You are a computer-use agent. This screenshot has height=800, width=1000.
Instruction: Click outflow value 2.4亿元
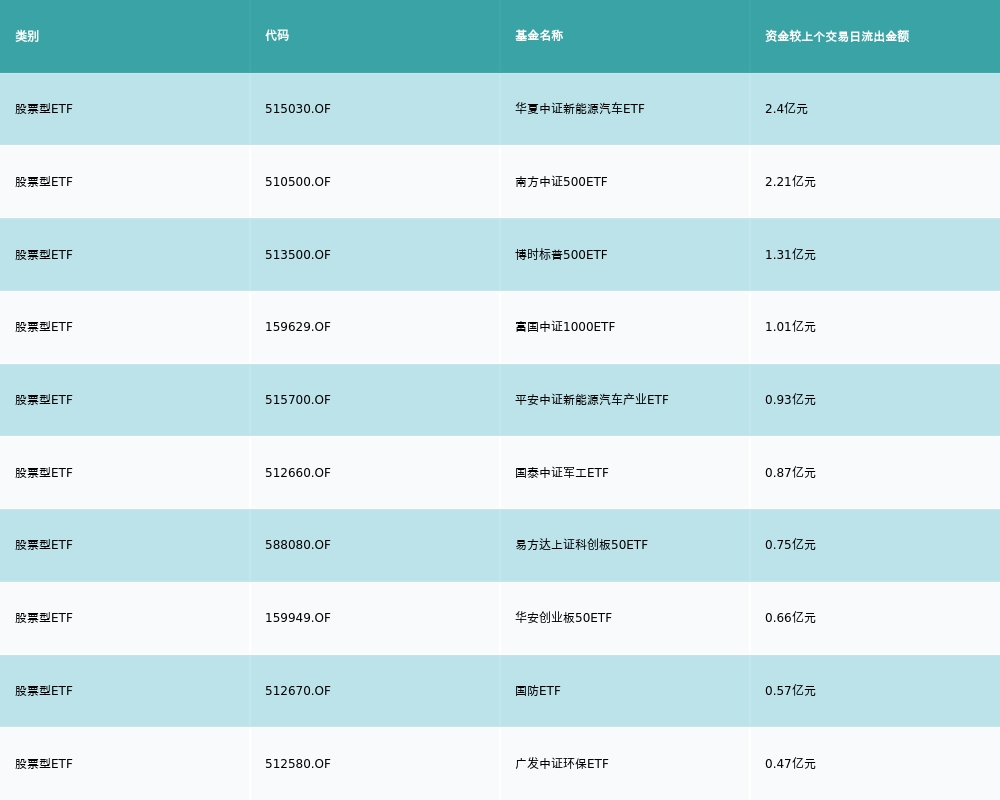(786, 109)
